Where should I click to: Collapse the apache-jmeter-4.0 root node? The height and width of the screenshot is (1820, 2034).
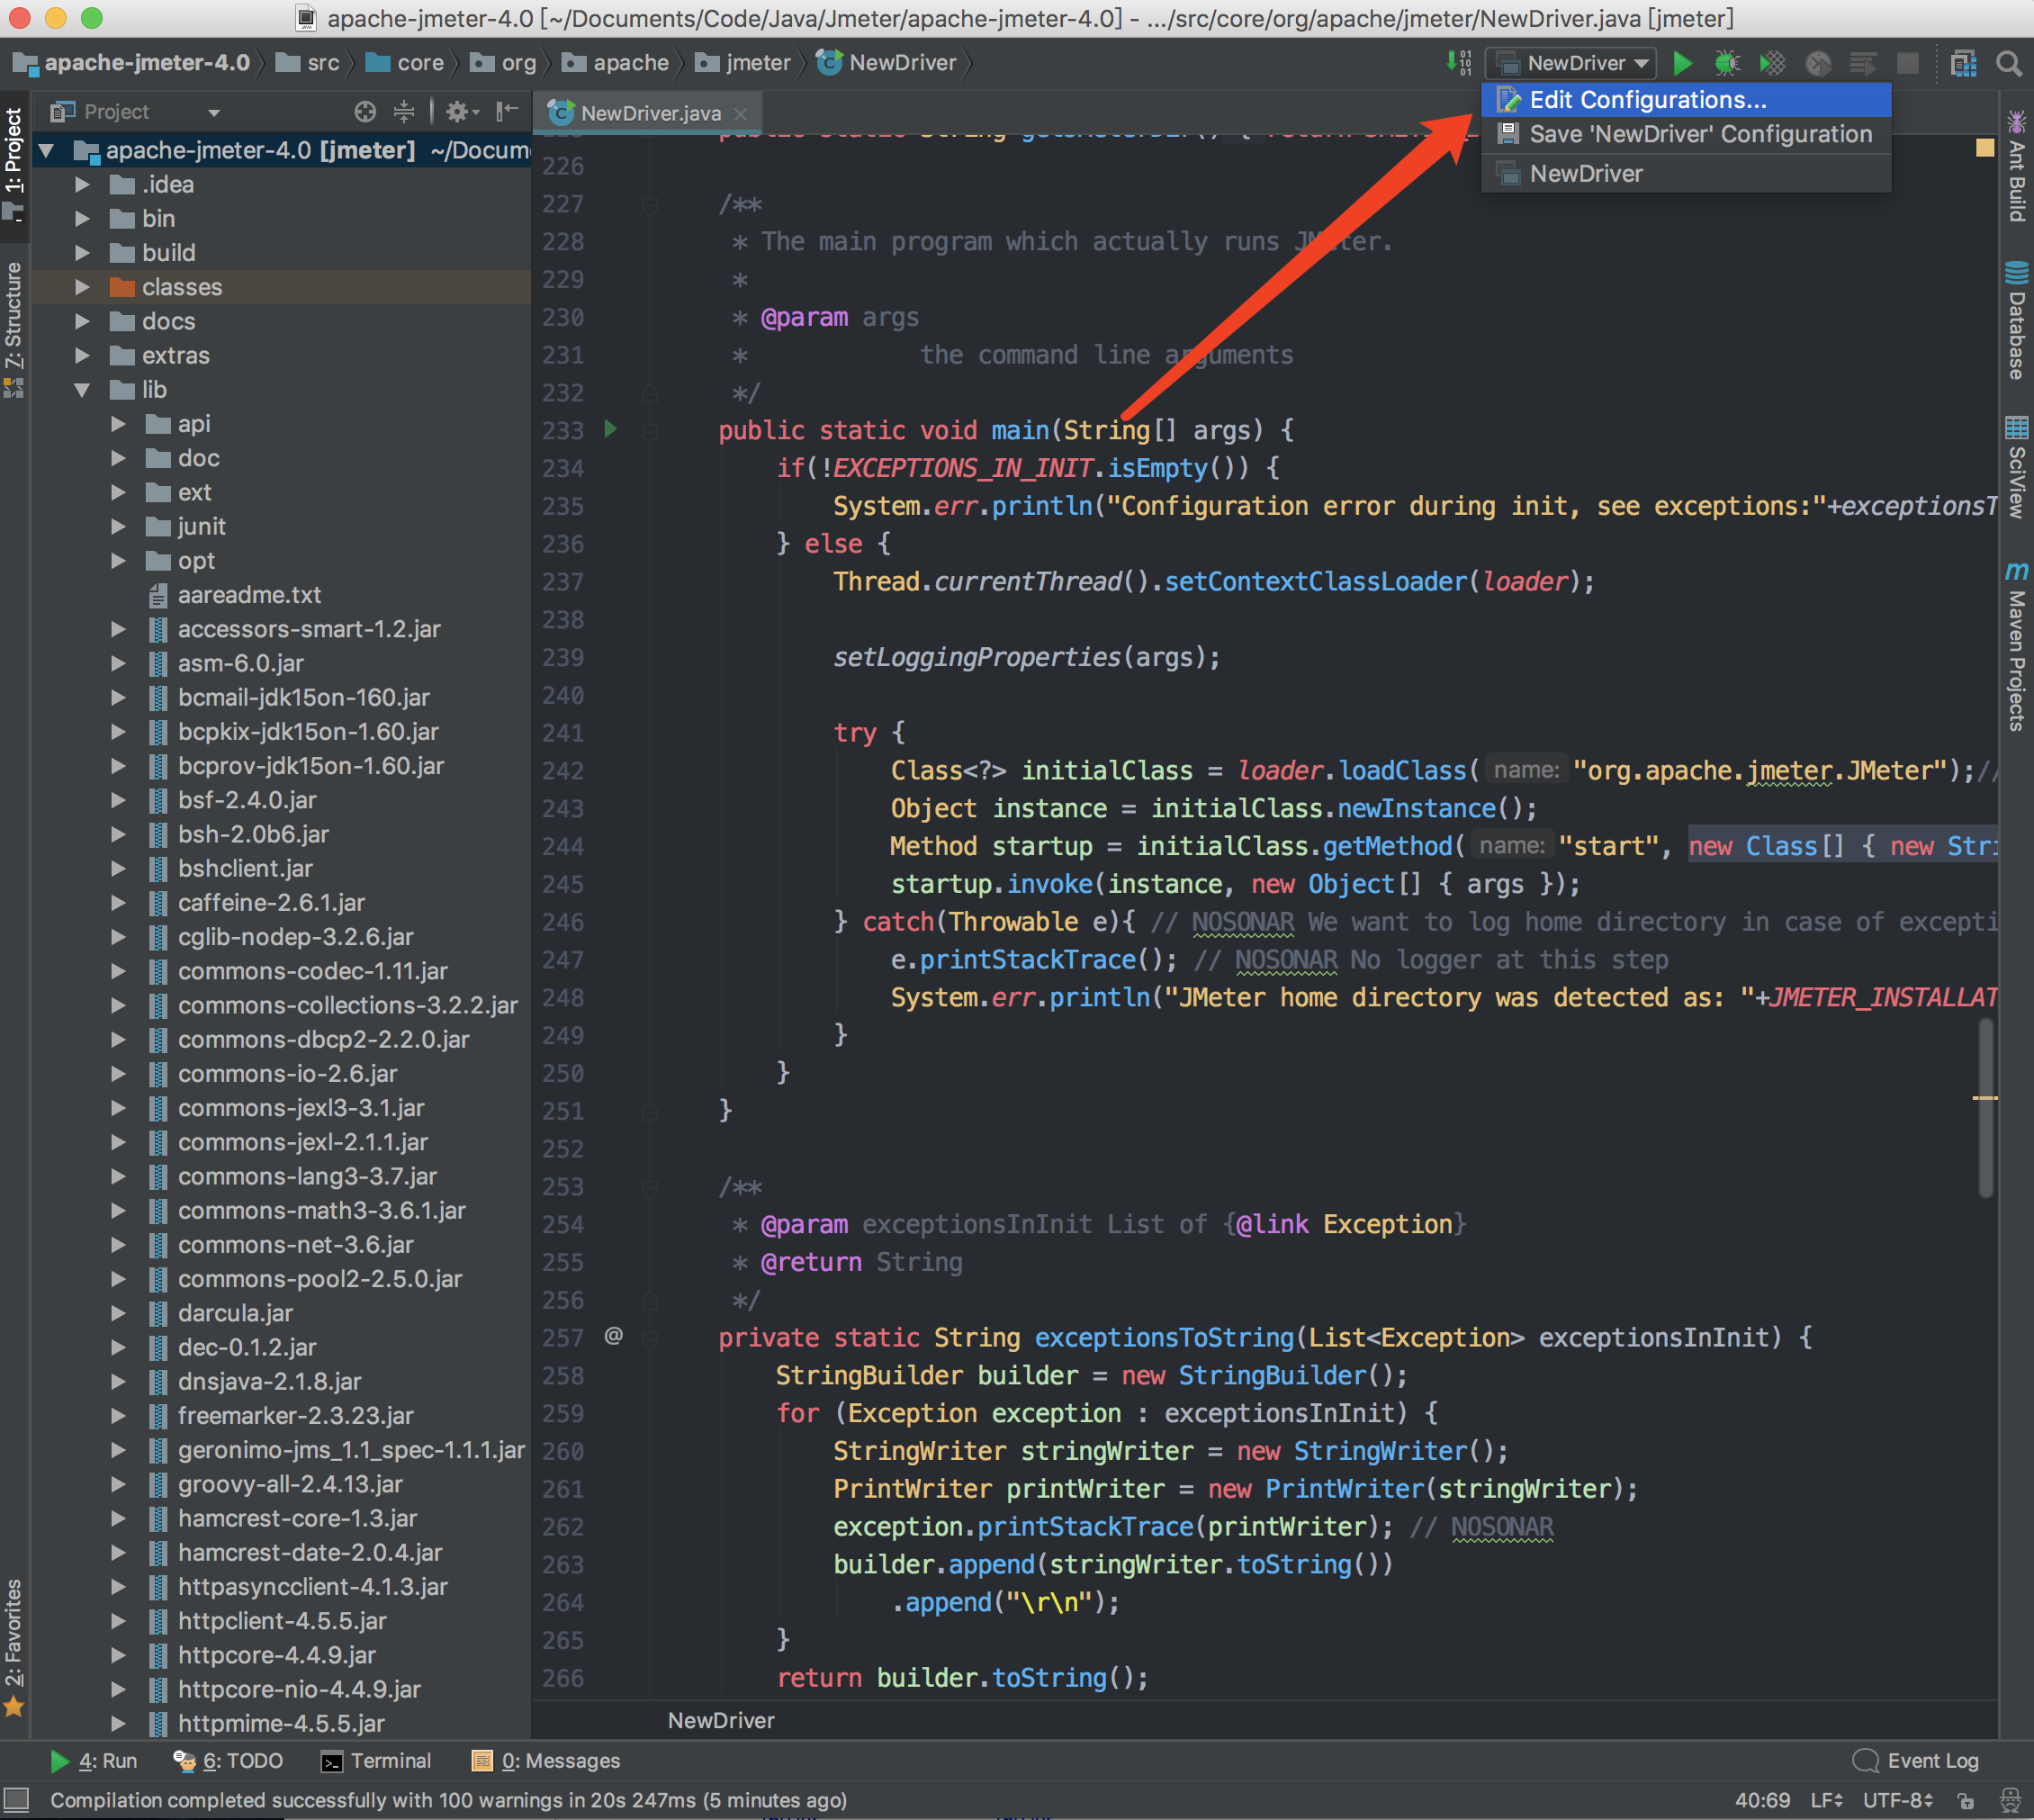click(x=46, y=151)
